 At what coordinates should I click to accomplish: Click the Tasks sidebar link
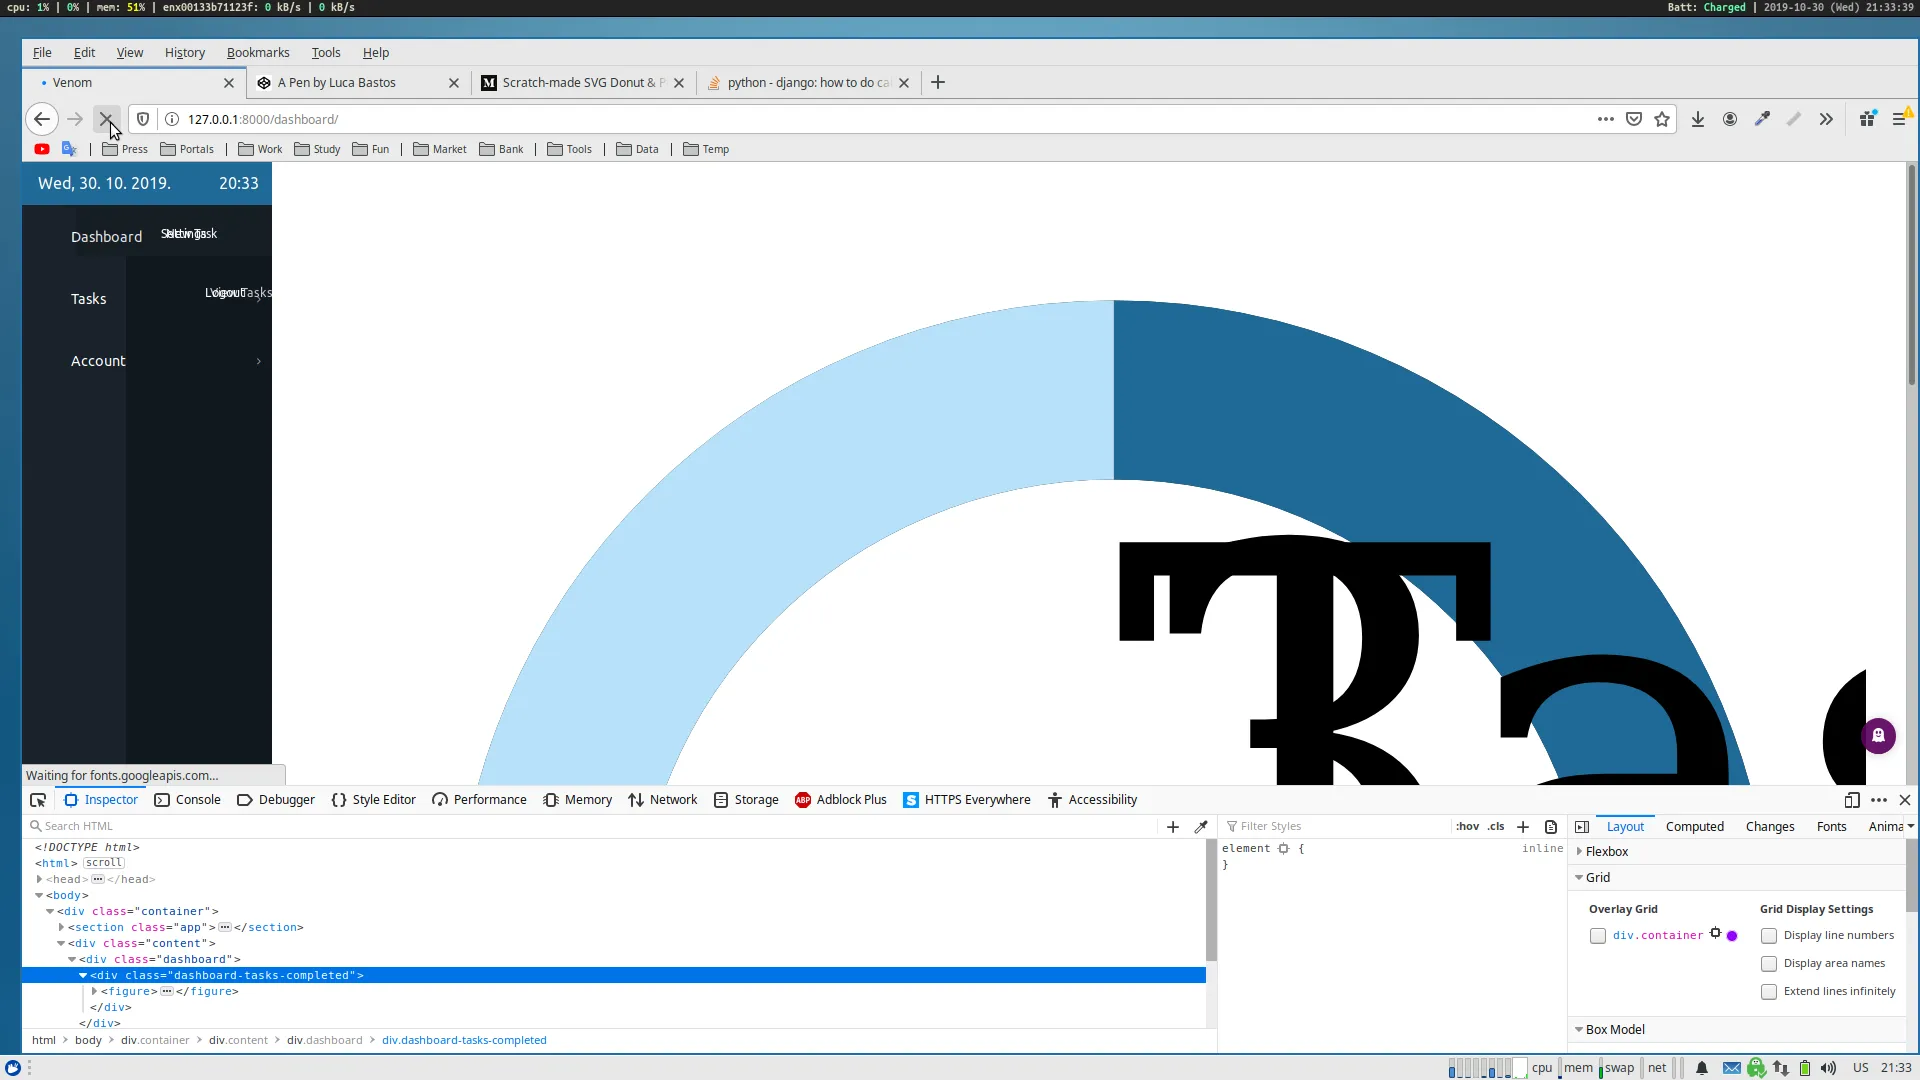tap(88, 299)
